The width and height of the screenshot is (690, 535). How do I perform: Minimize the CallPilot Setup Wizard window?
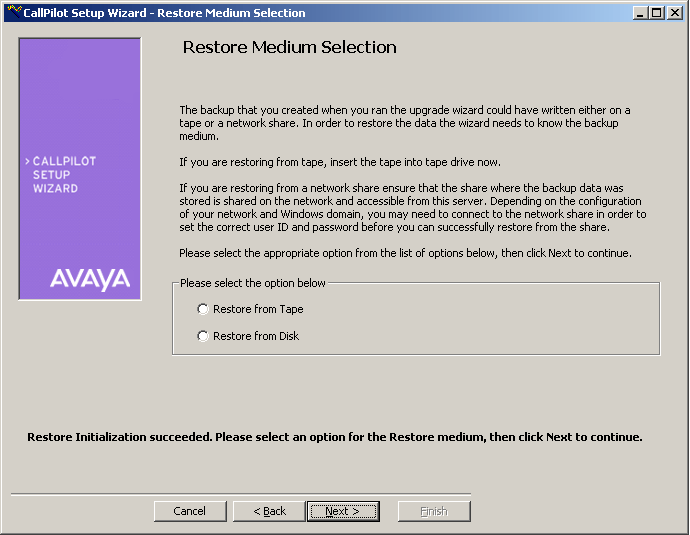point(640,13)
